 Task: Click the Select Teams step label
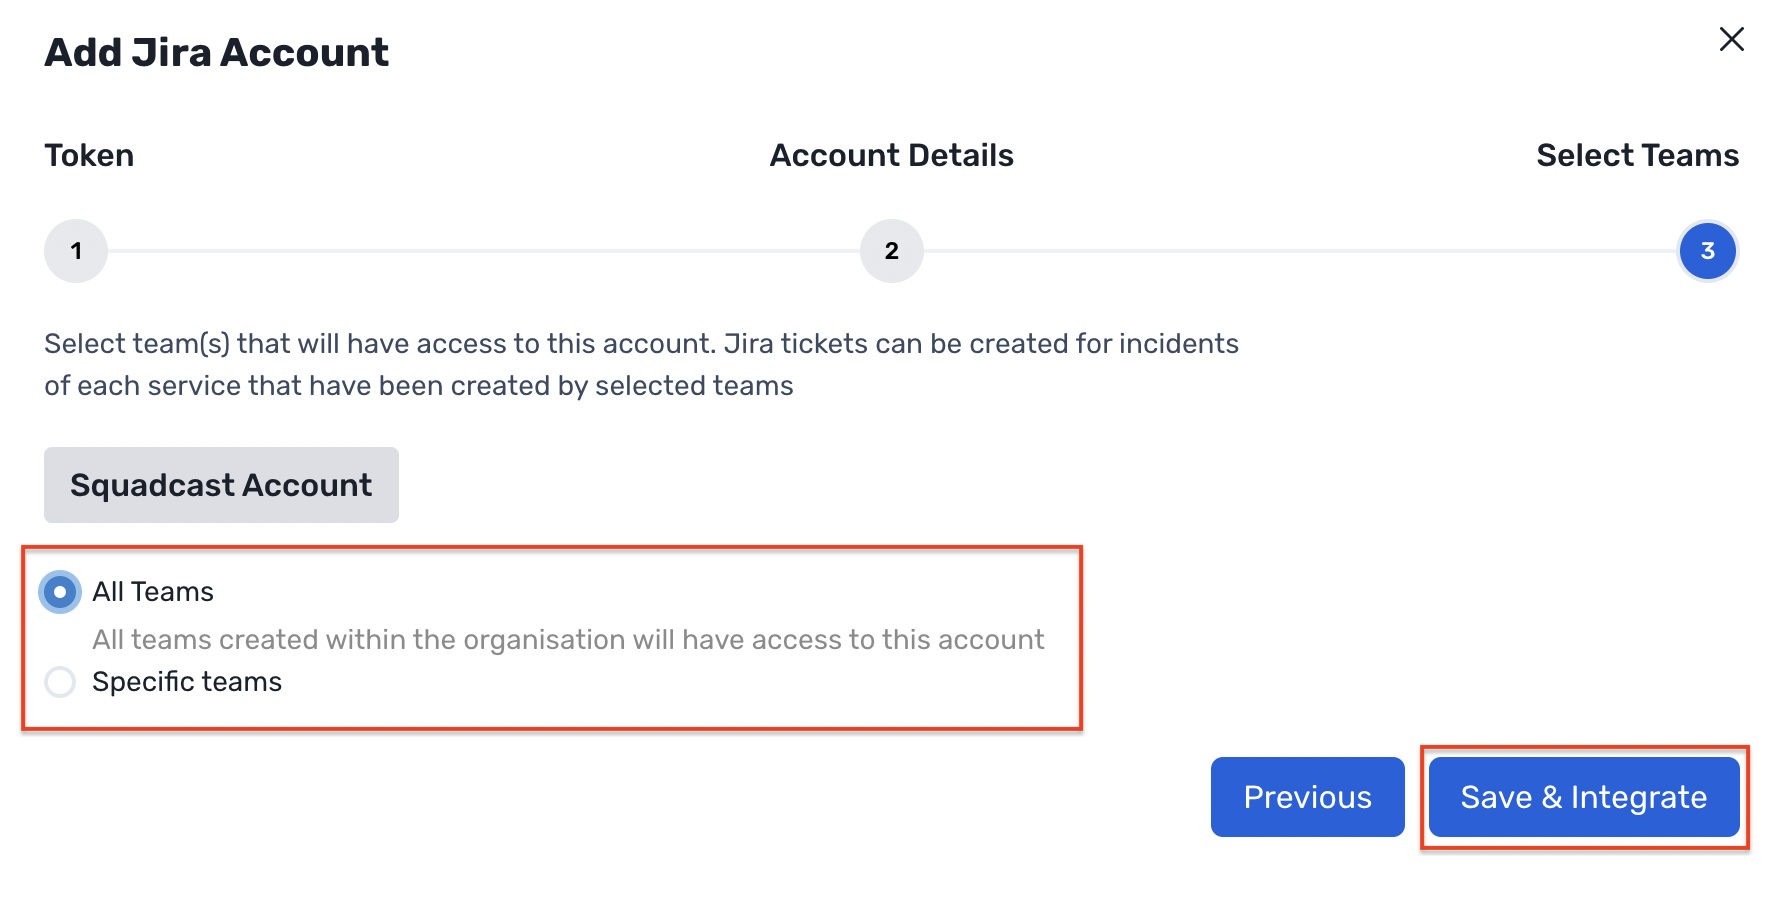point(1637,155)
